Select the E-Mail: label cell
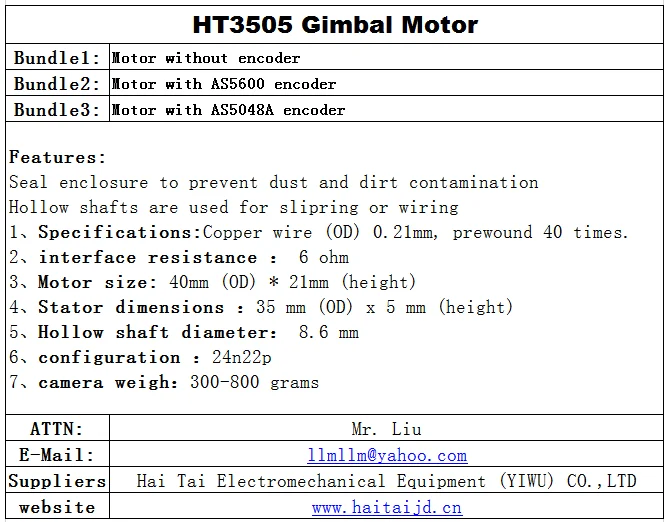The image size is (668, 522). click(x=58, y=454)
